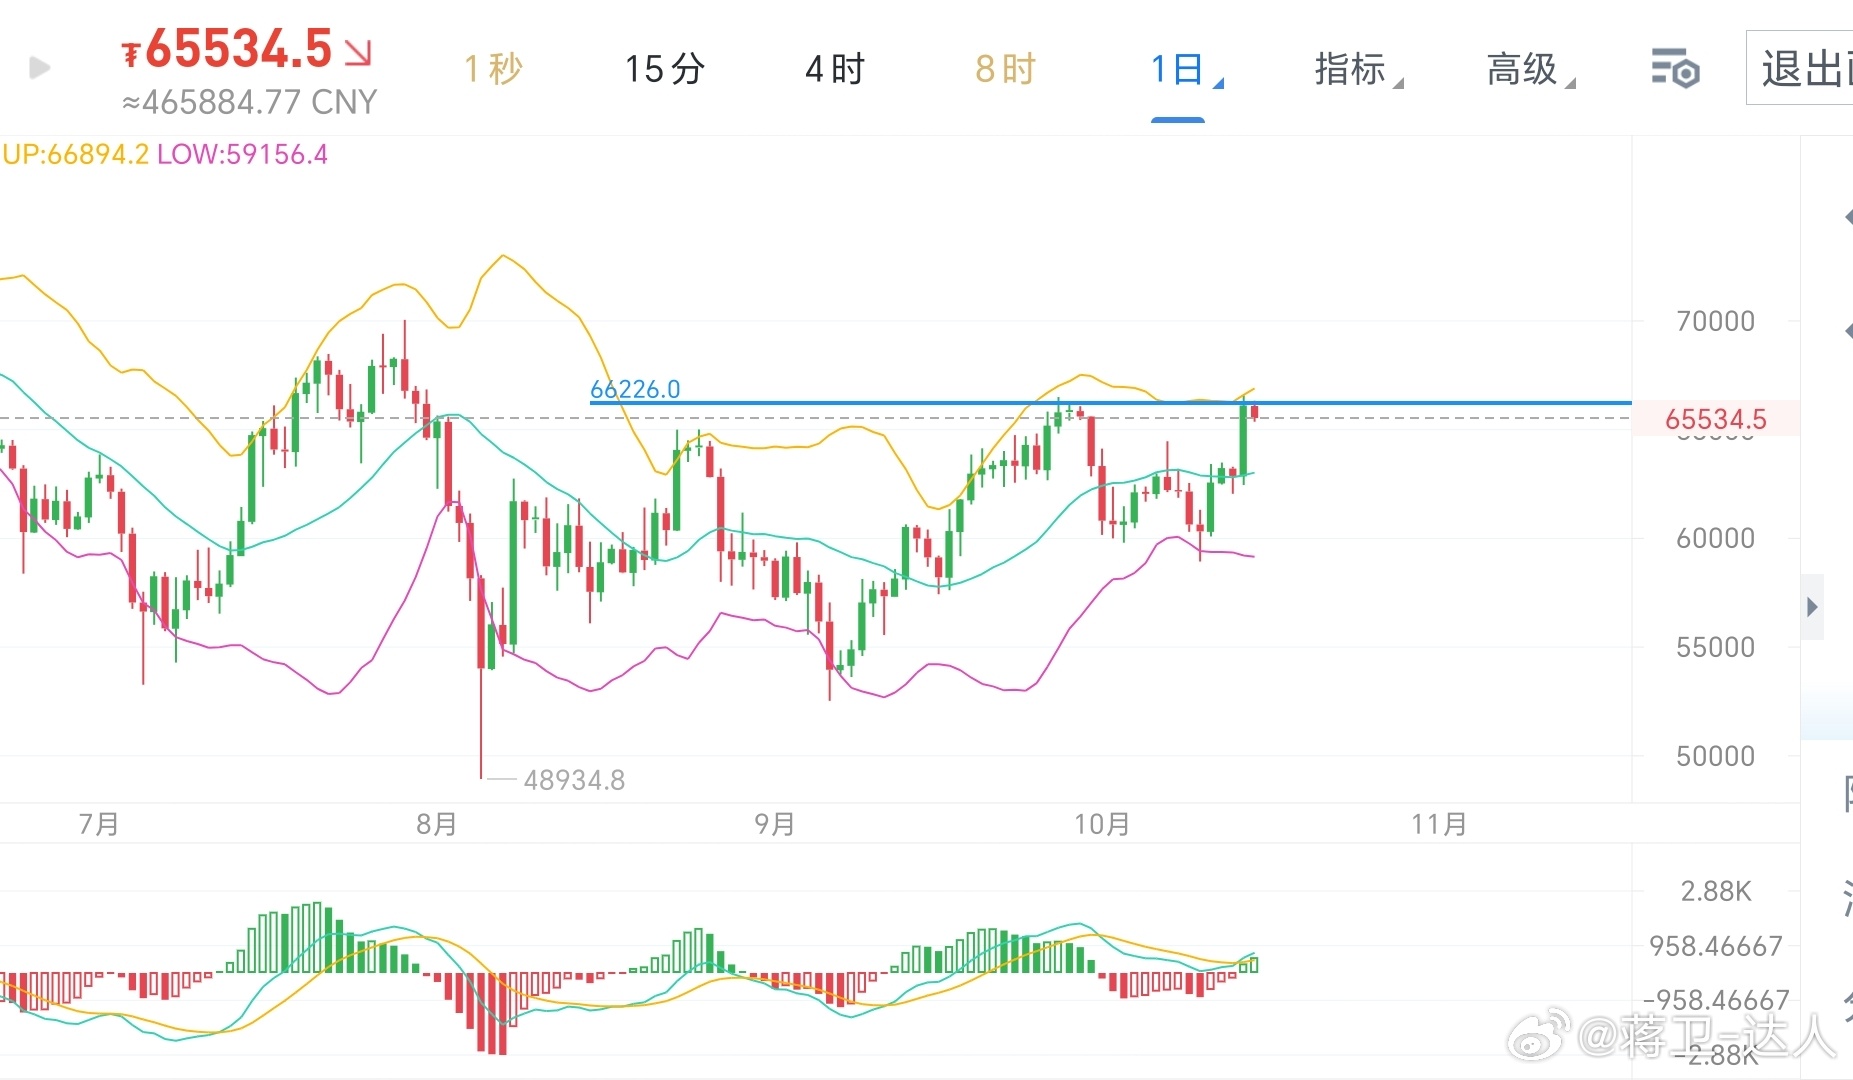Click the 7月 date axis label
This screenshot has width=1853, height=1080.
tap(99, 824)
